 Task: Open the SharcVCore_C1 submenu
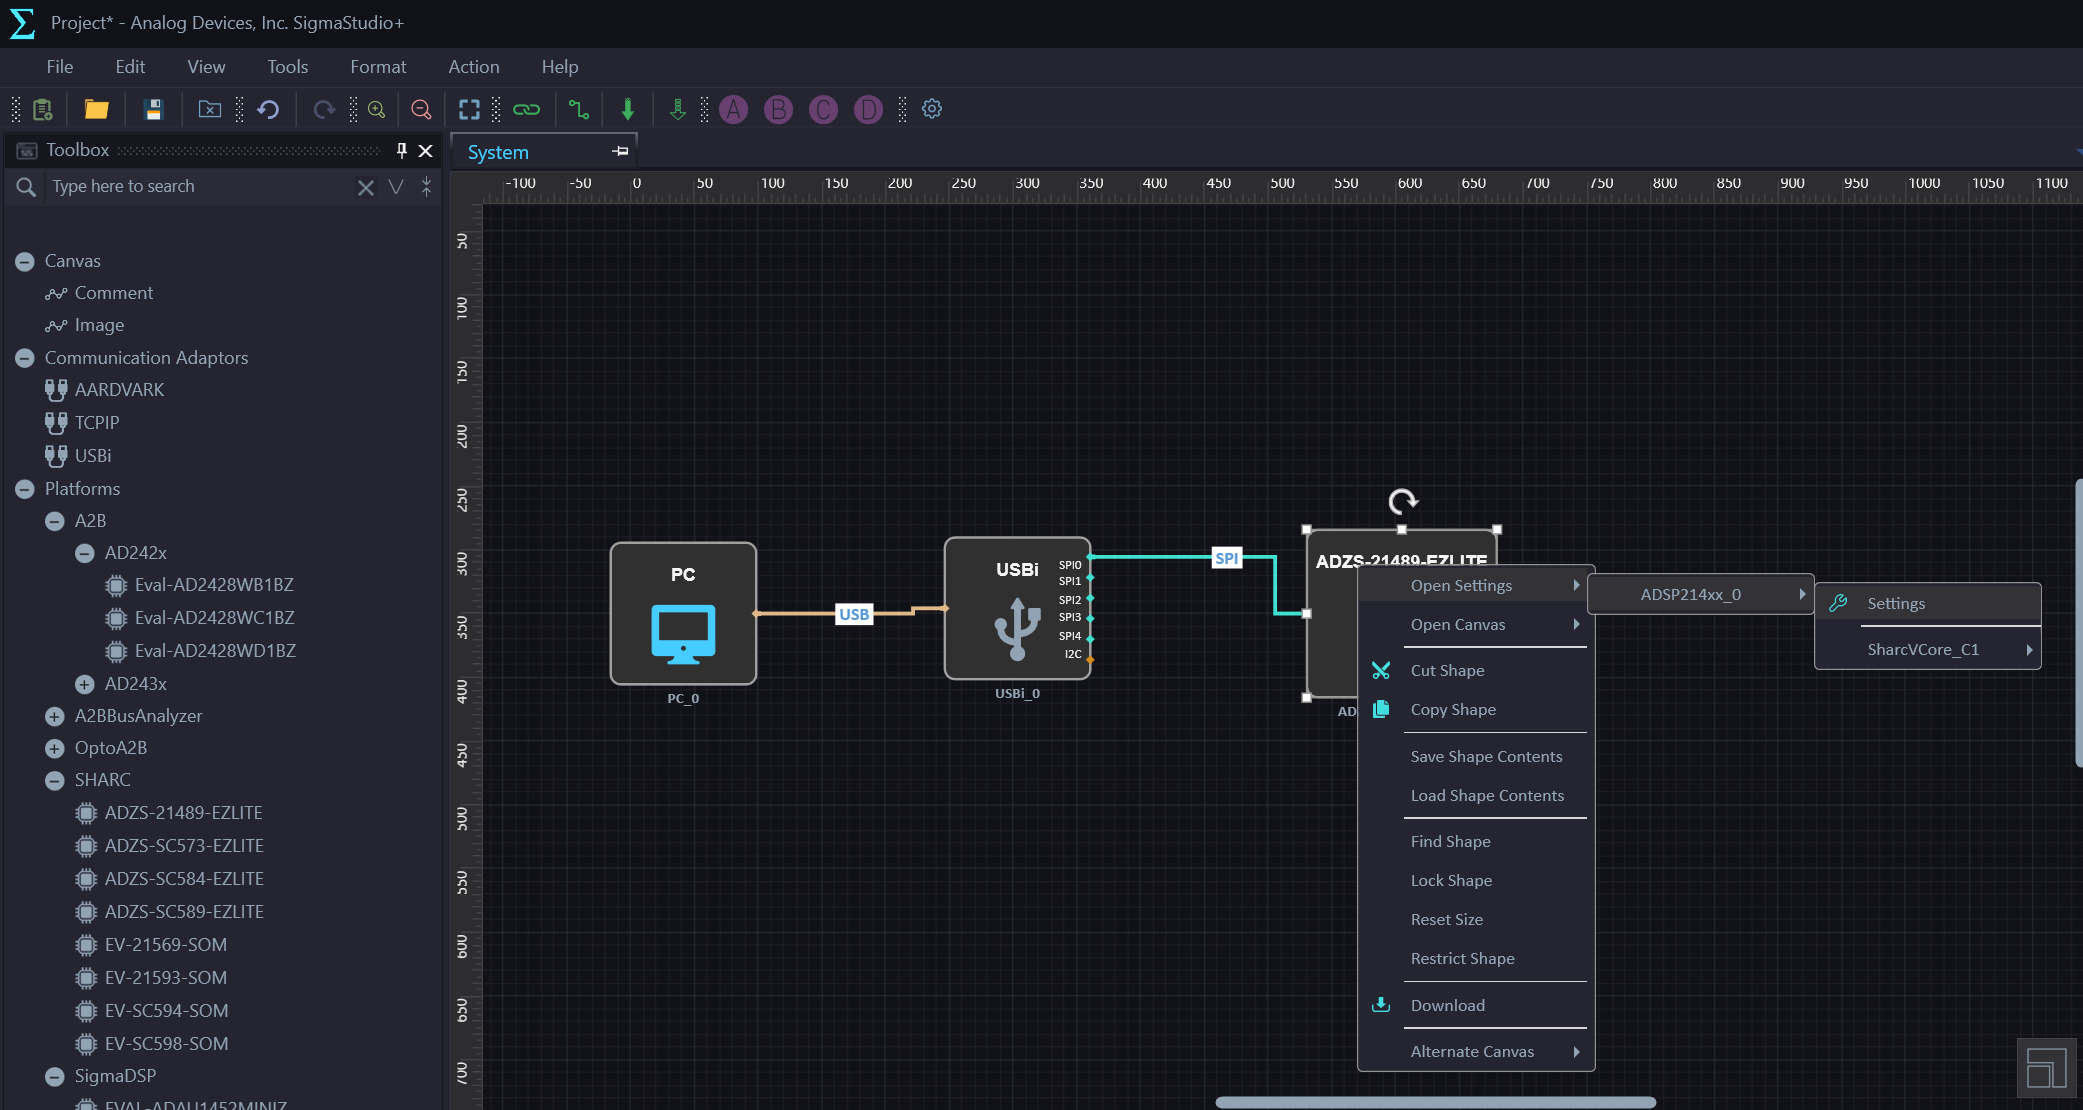[x=1928, y=649]
